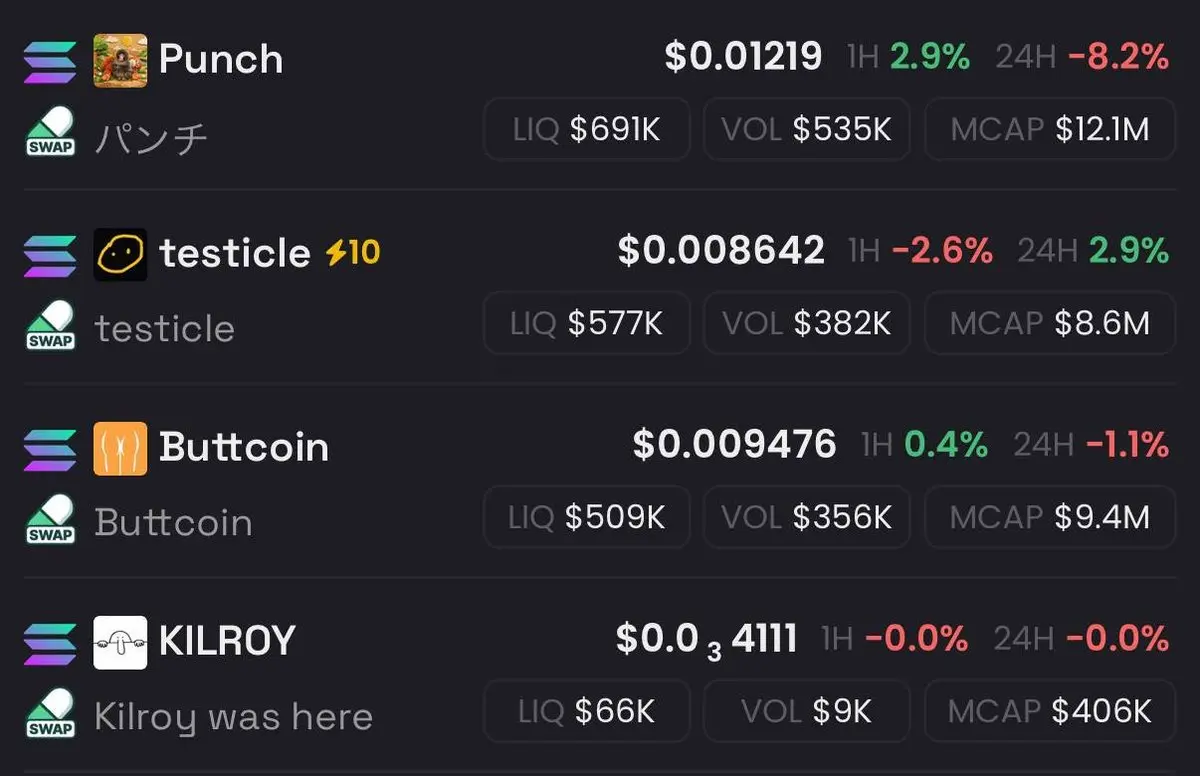Screen dimensions: 1200x776
Task: Click the SWAP icon in testicle row
Action: point(50,326)
